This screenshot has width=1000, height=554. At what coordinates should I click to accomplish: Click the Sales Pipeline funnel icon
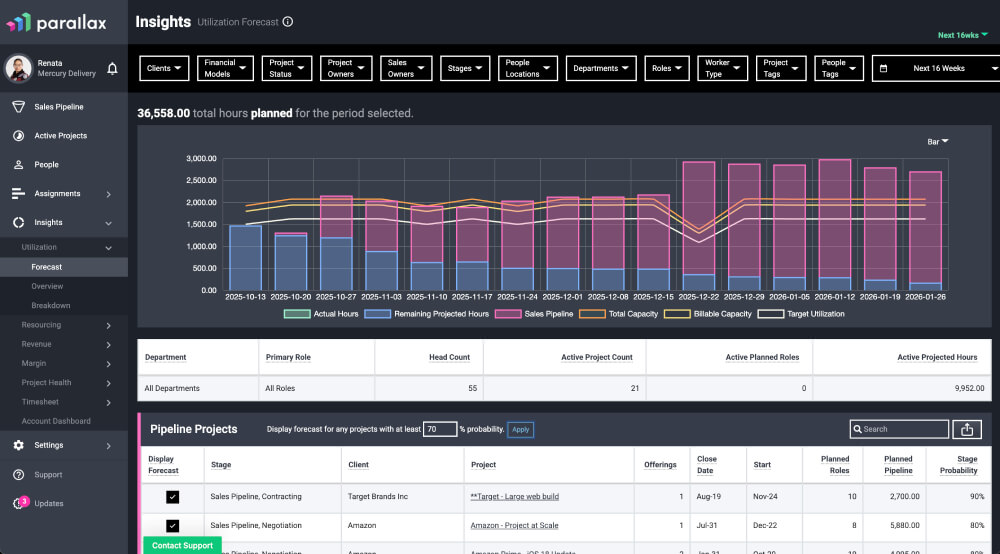18,107
